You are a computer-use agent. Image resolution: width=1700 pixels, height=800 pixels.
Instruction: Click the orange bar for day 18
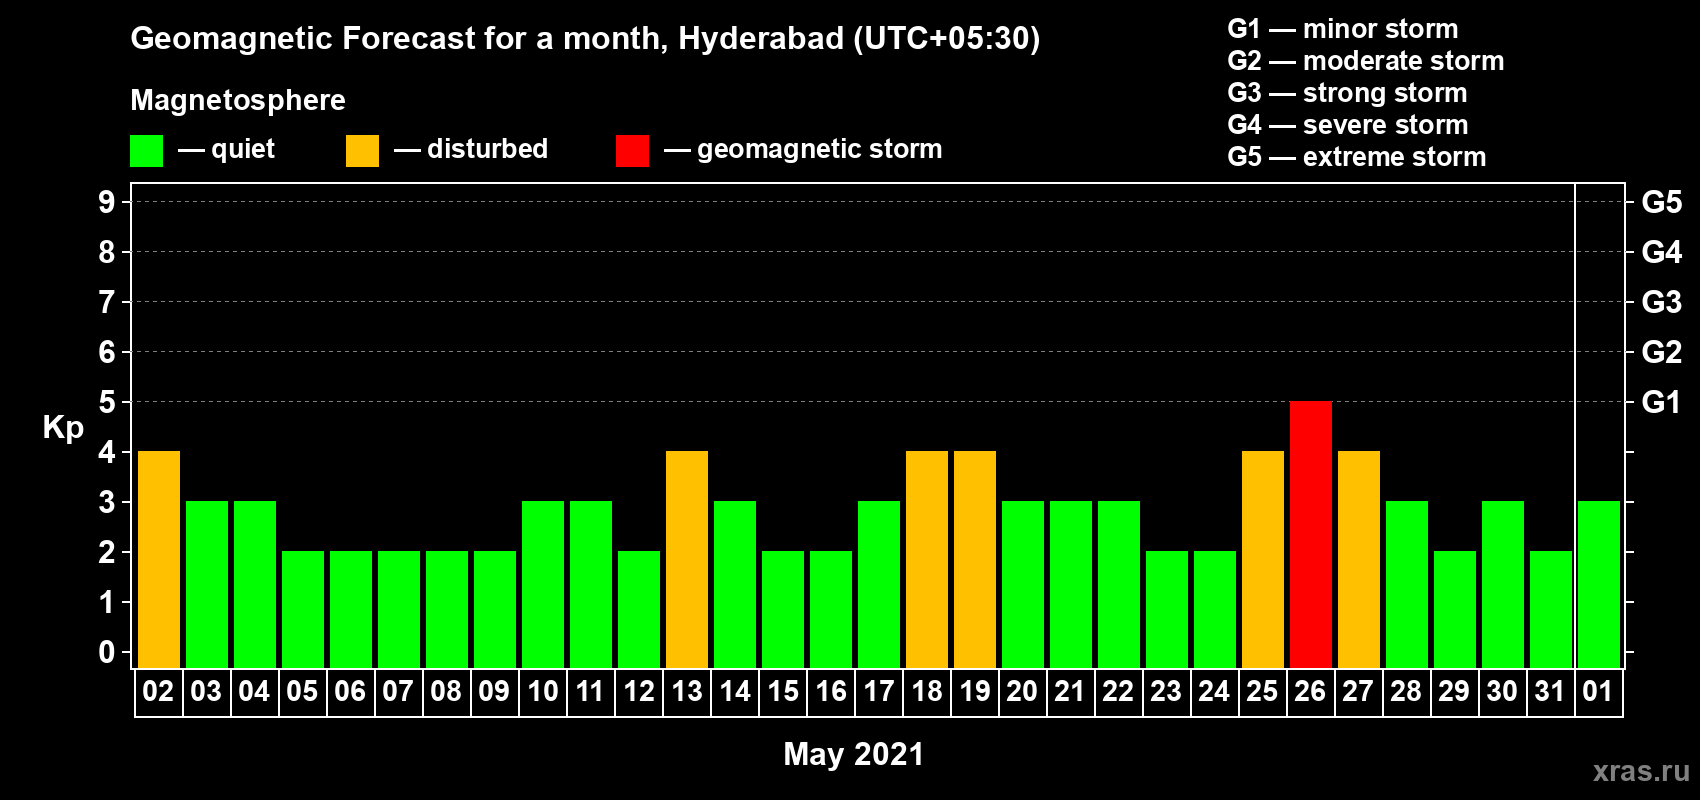(927, 559)
